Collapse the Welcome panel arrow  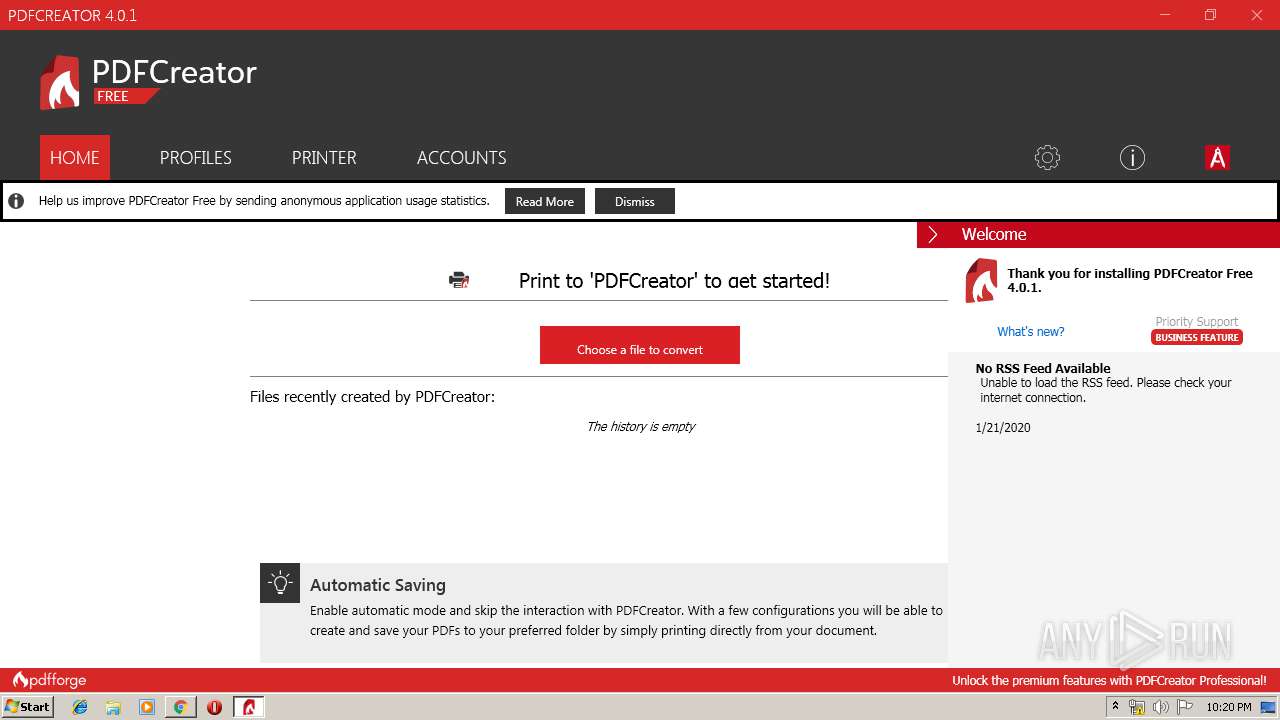(932, 234)
